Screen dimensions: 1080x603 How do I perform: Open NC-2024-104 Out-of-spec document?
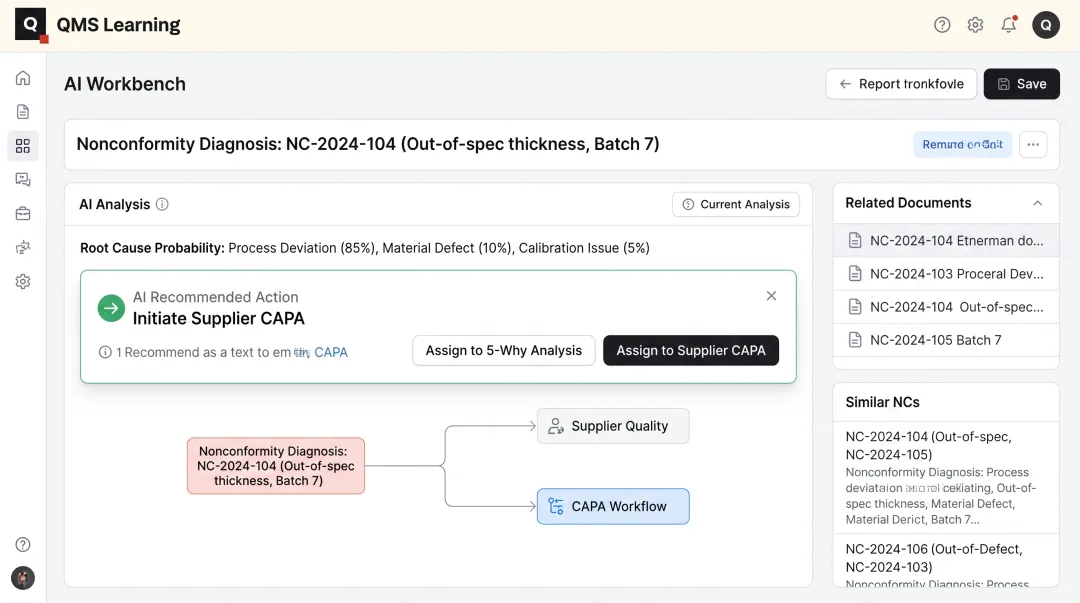coord(946,307)
